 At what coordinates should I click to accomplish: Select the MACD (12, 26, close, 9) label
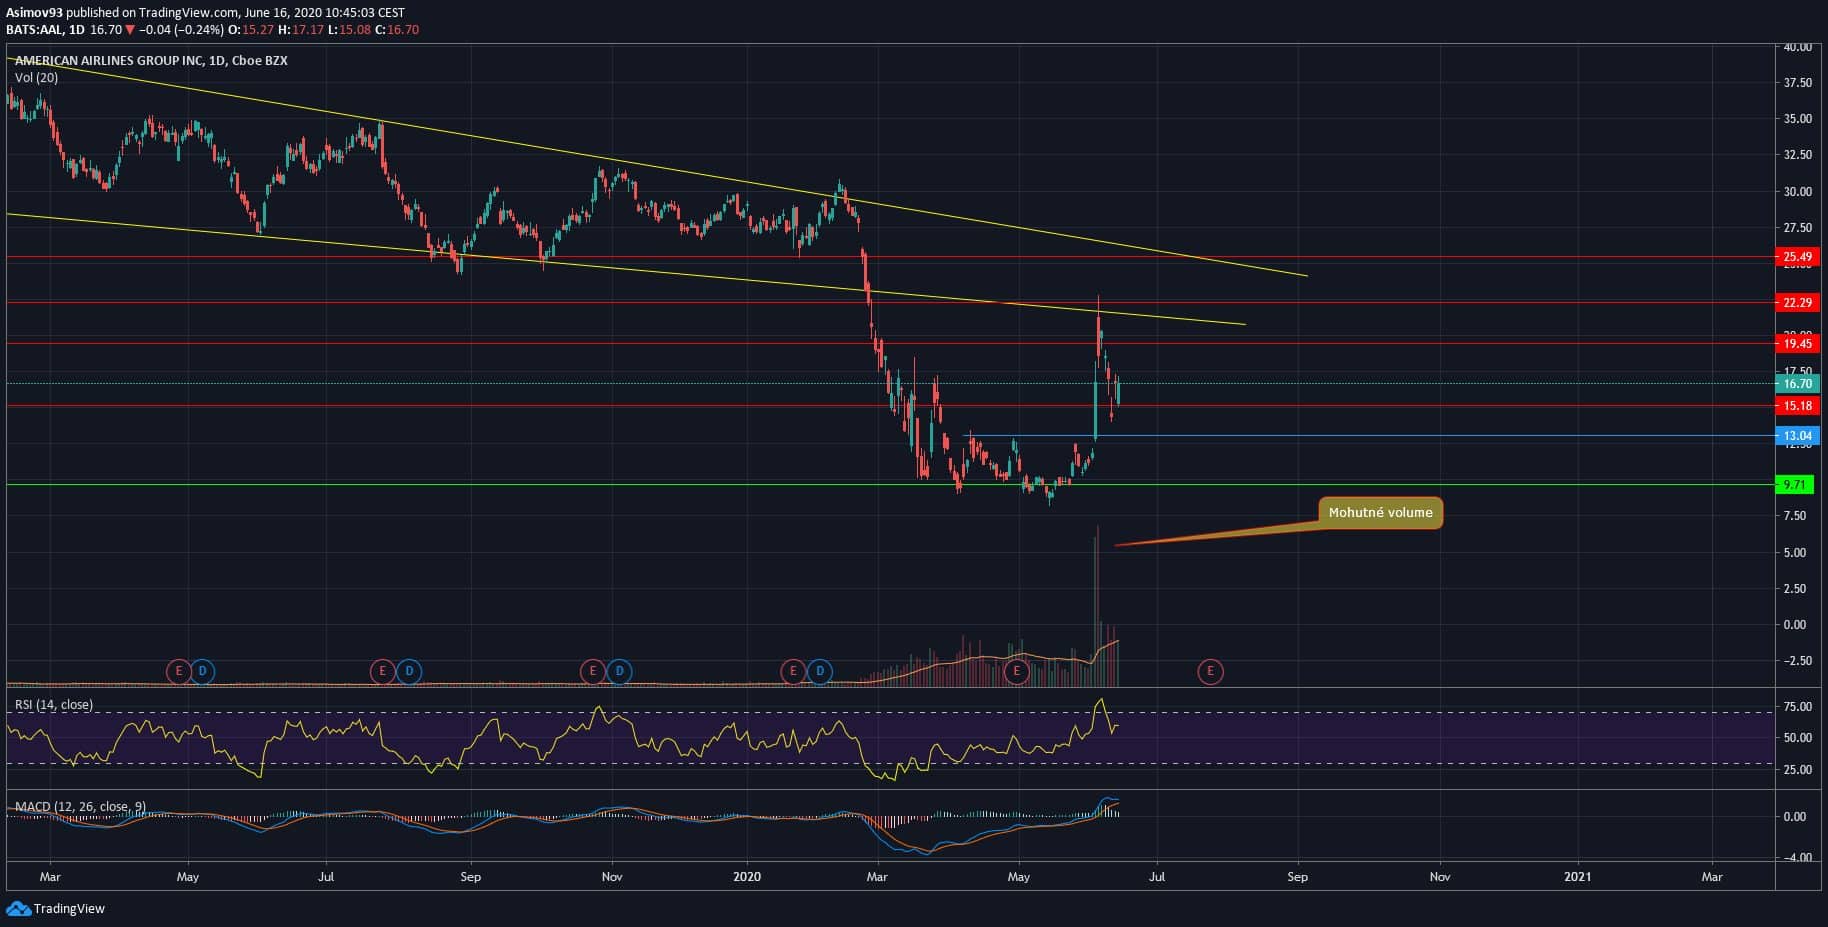[x=81, y=806]
